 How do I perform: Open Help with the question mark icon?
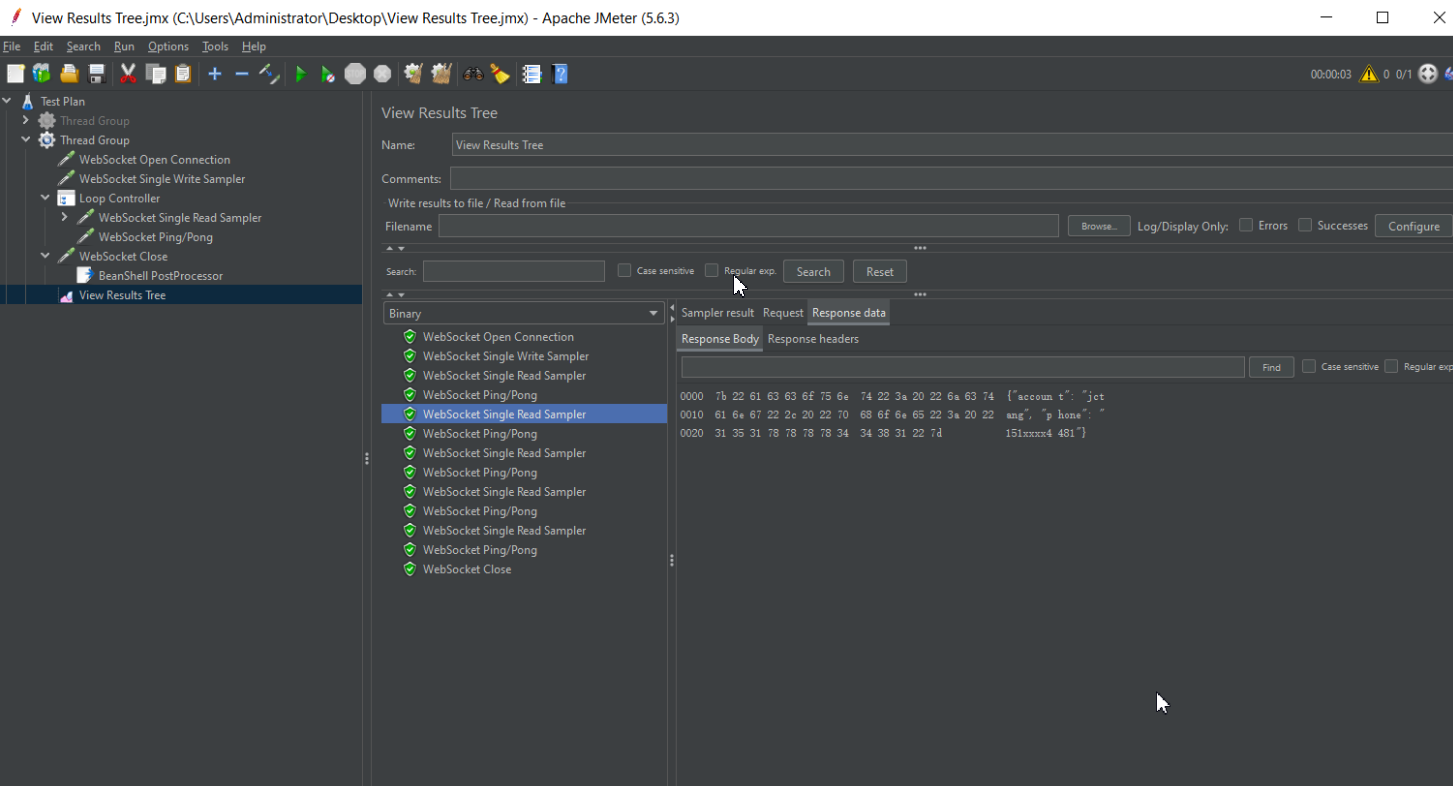point(560,74)
